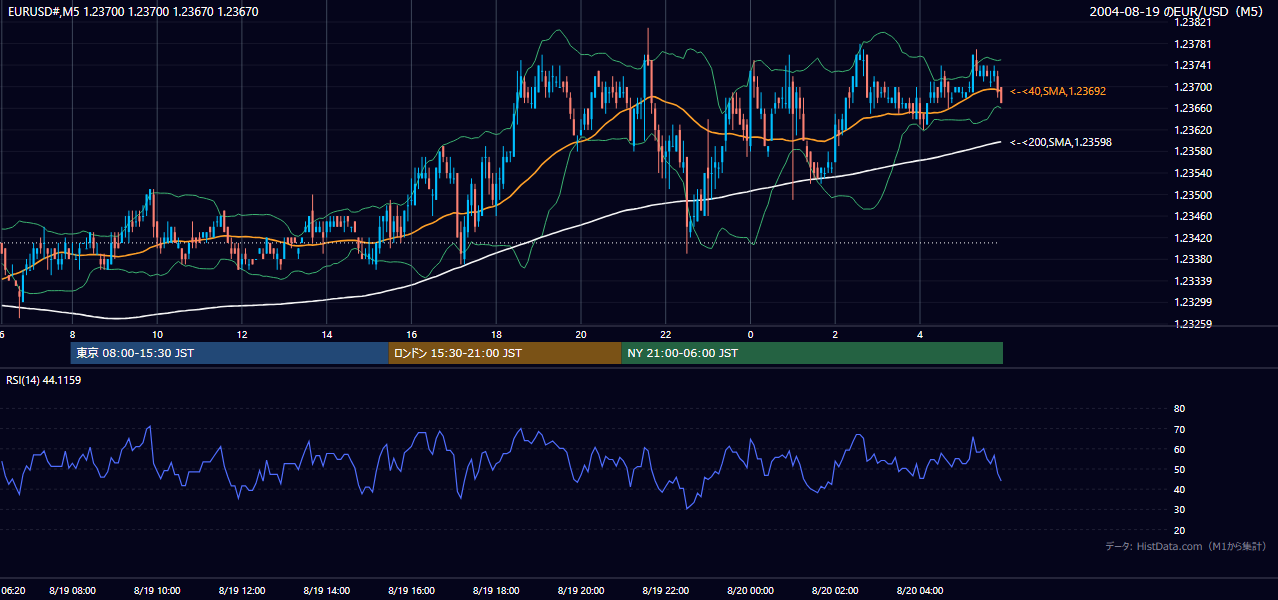Click price axis value 1.23821

tap(1192, 22)
